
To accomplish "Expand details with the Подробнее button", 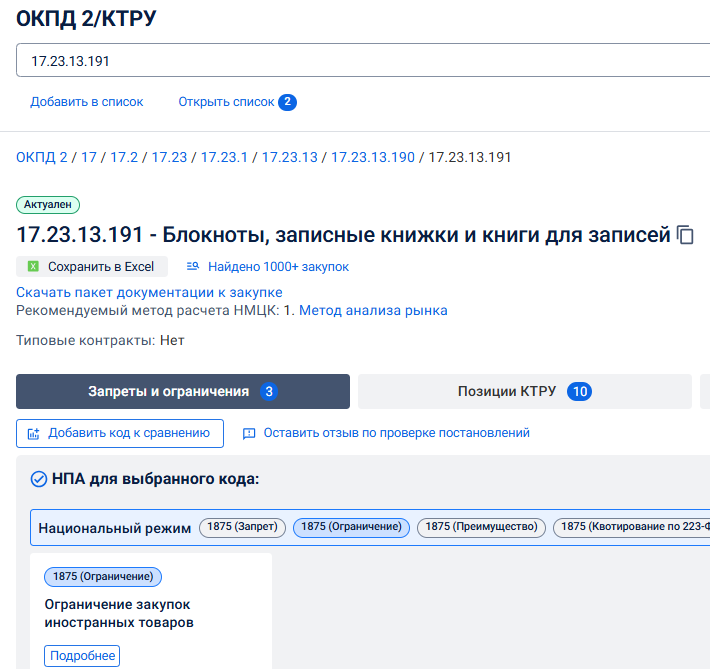I will 81,656.
